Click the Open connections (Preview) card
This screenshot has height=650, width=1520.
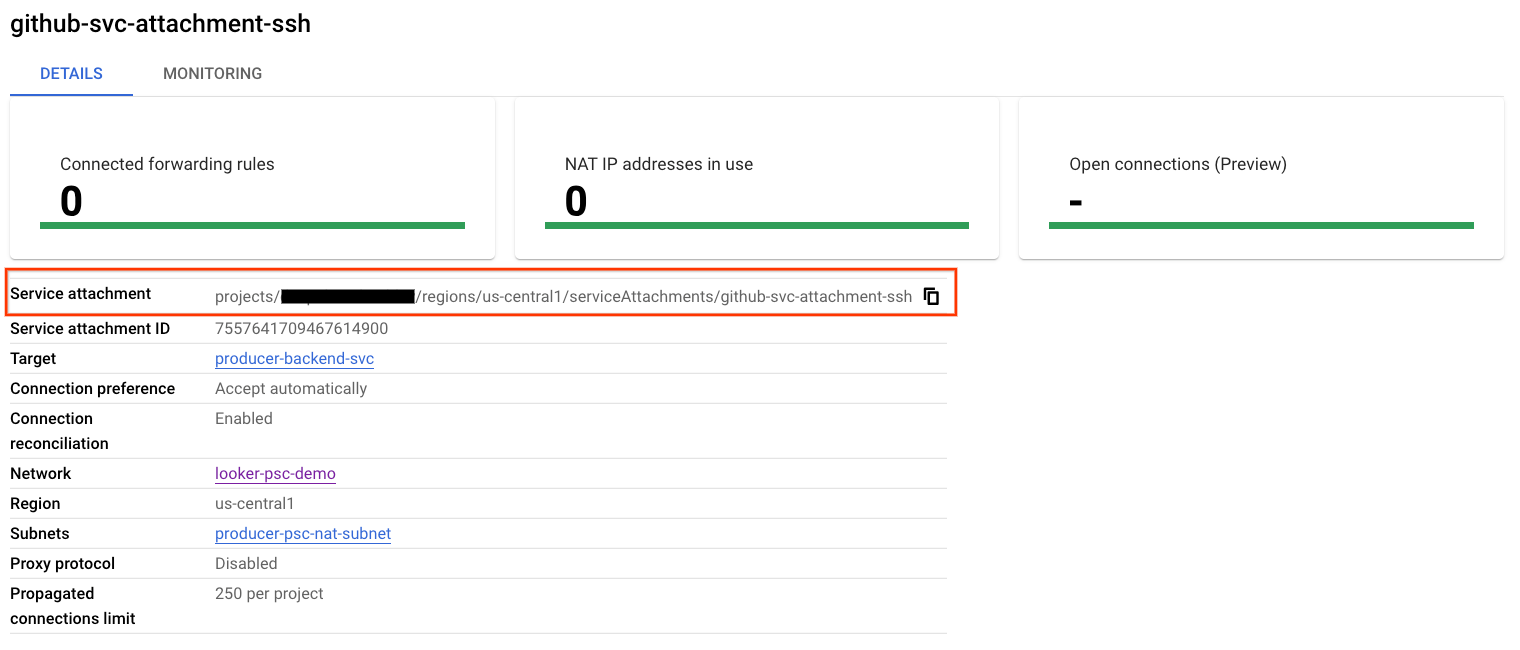1260,180
